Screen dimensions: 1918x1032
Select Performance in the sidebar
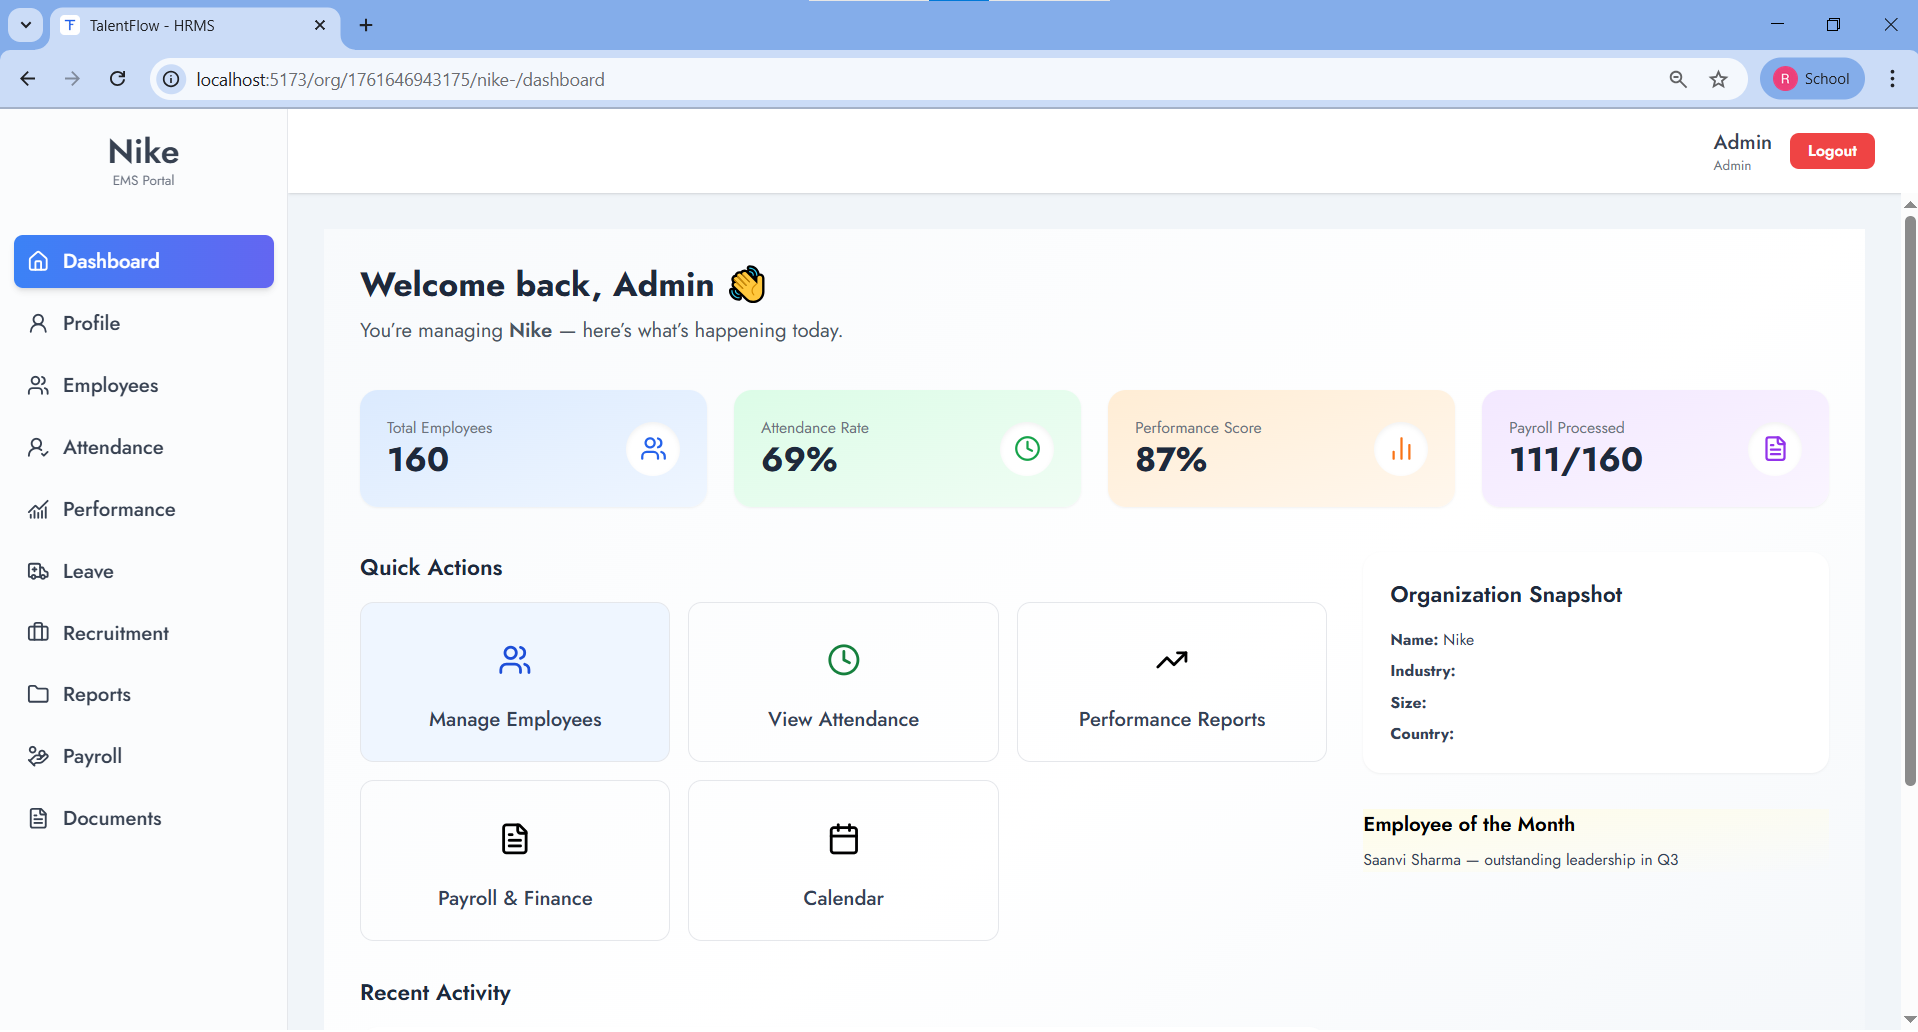(x=144, y=509)
